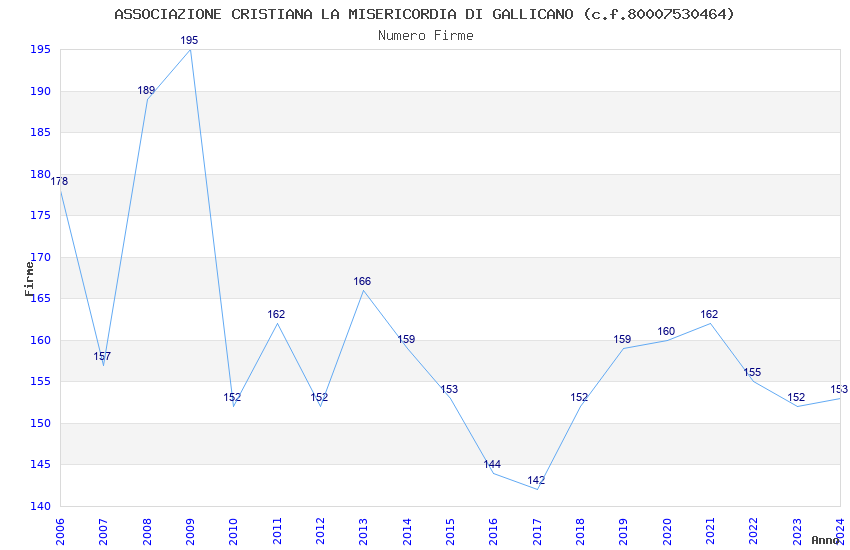Click the 162 label above 2011

pos(276,314)
